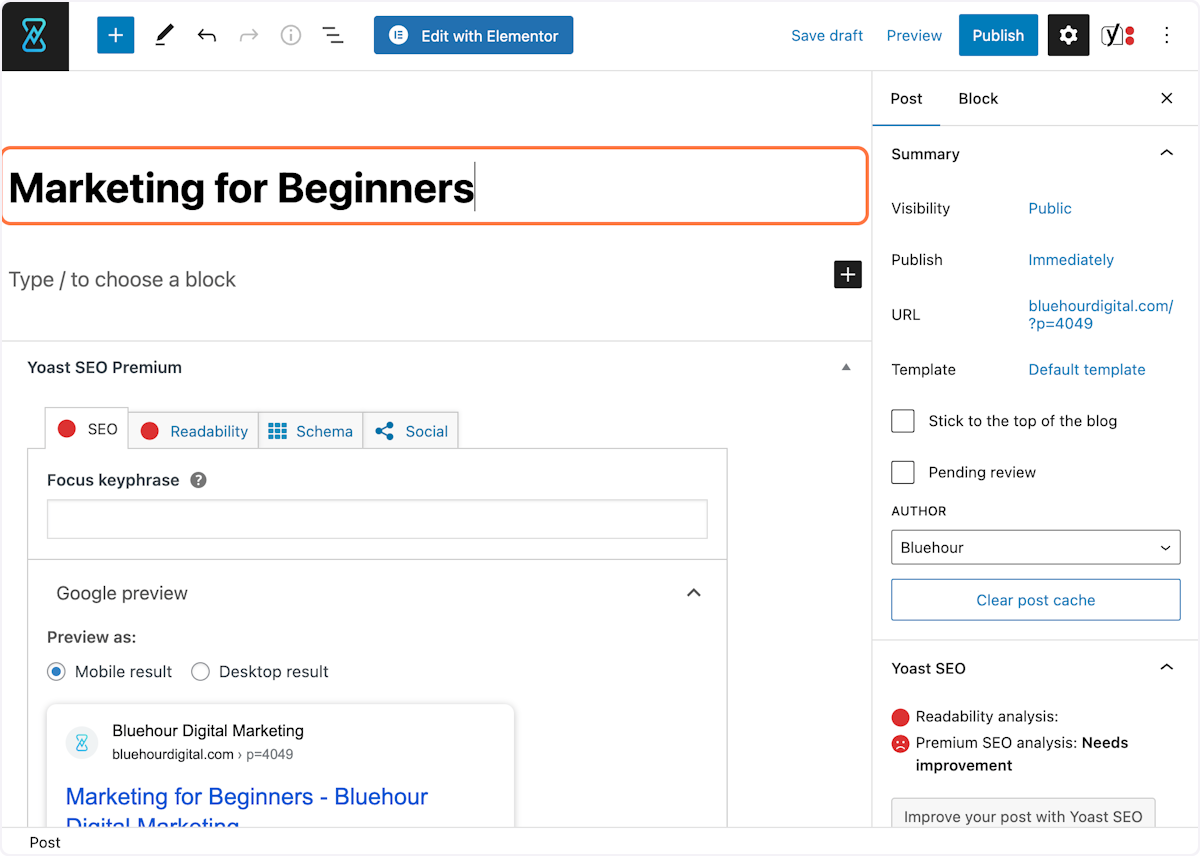
Task: Collapse the Yoast SEO sidebar section
Action: point(1166,668)
